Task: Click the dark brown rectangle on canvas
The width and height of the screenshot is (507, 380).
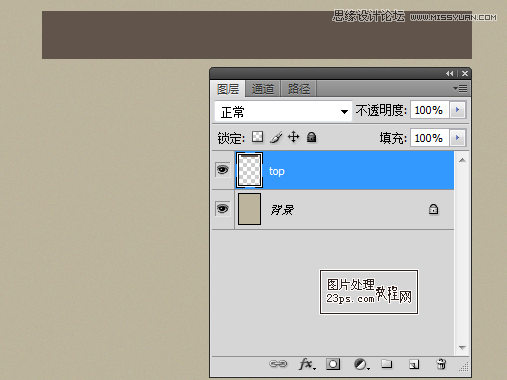Action: 257,35
